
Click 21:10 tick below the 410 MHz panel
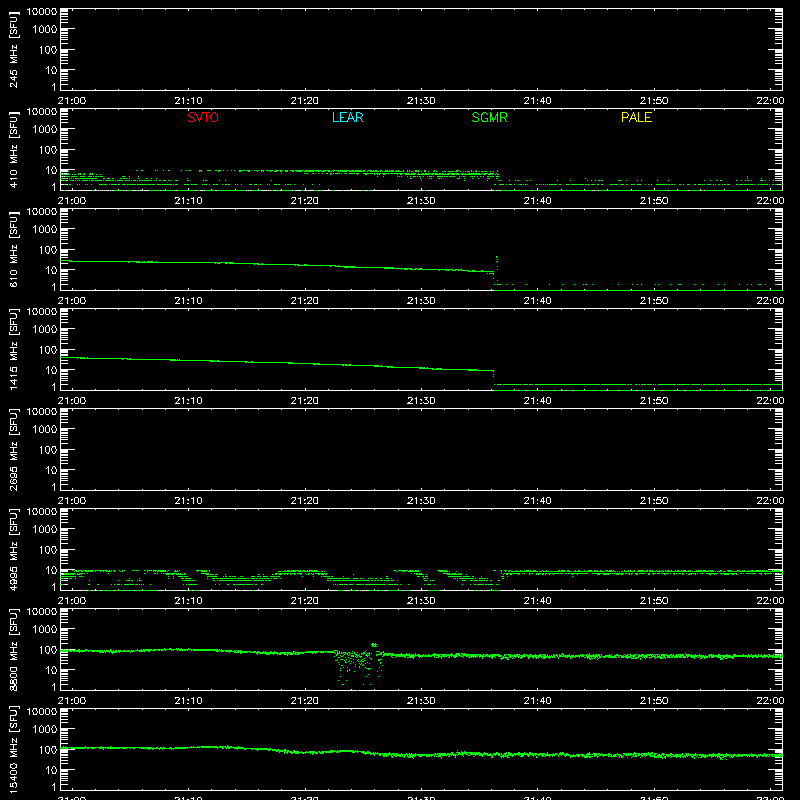pos(188,201)
